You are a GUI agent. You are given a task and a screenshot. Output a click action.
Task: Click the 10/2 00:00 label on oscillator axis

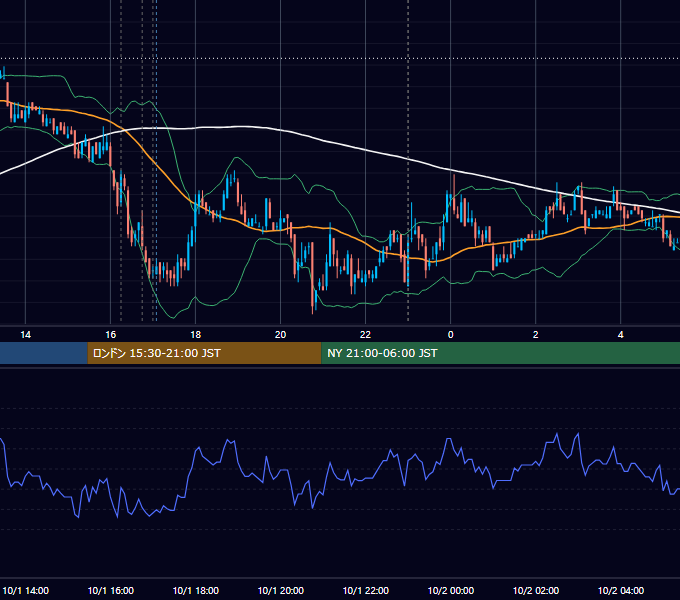tap(451, 590)
